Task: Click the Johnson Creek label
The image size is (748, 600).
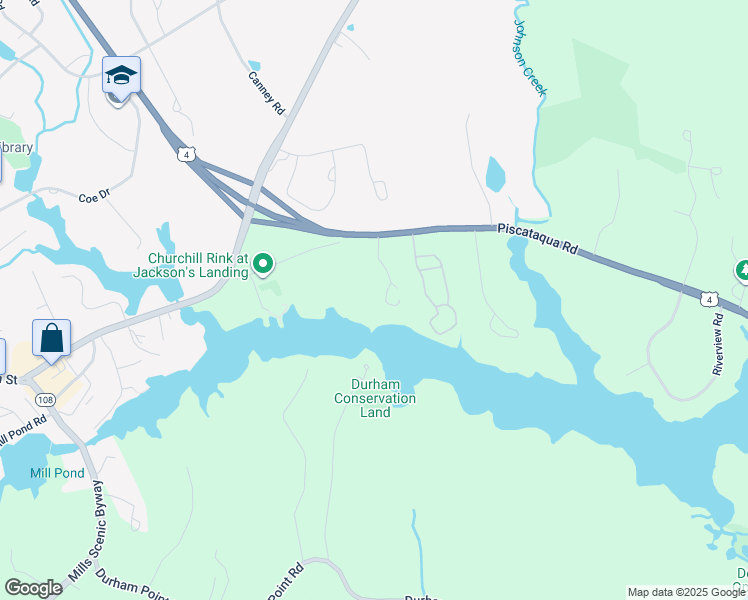Action: point(530,58)
